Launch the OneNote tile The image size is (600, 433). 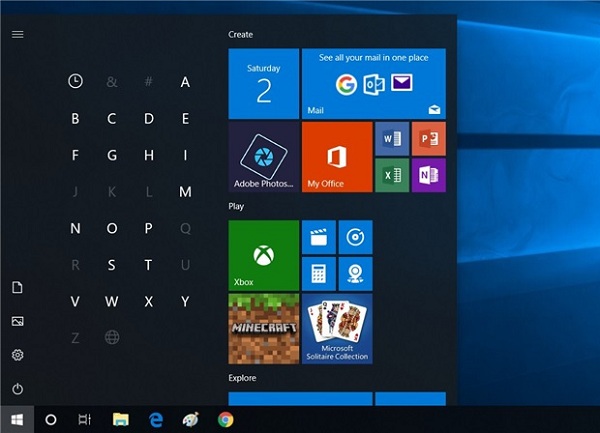click(428, 175)
